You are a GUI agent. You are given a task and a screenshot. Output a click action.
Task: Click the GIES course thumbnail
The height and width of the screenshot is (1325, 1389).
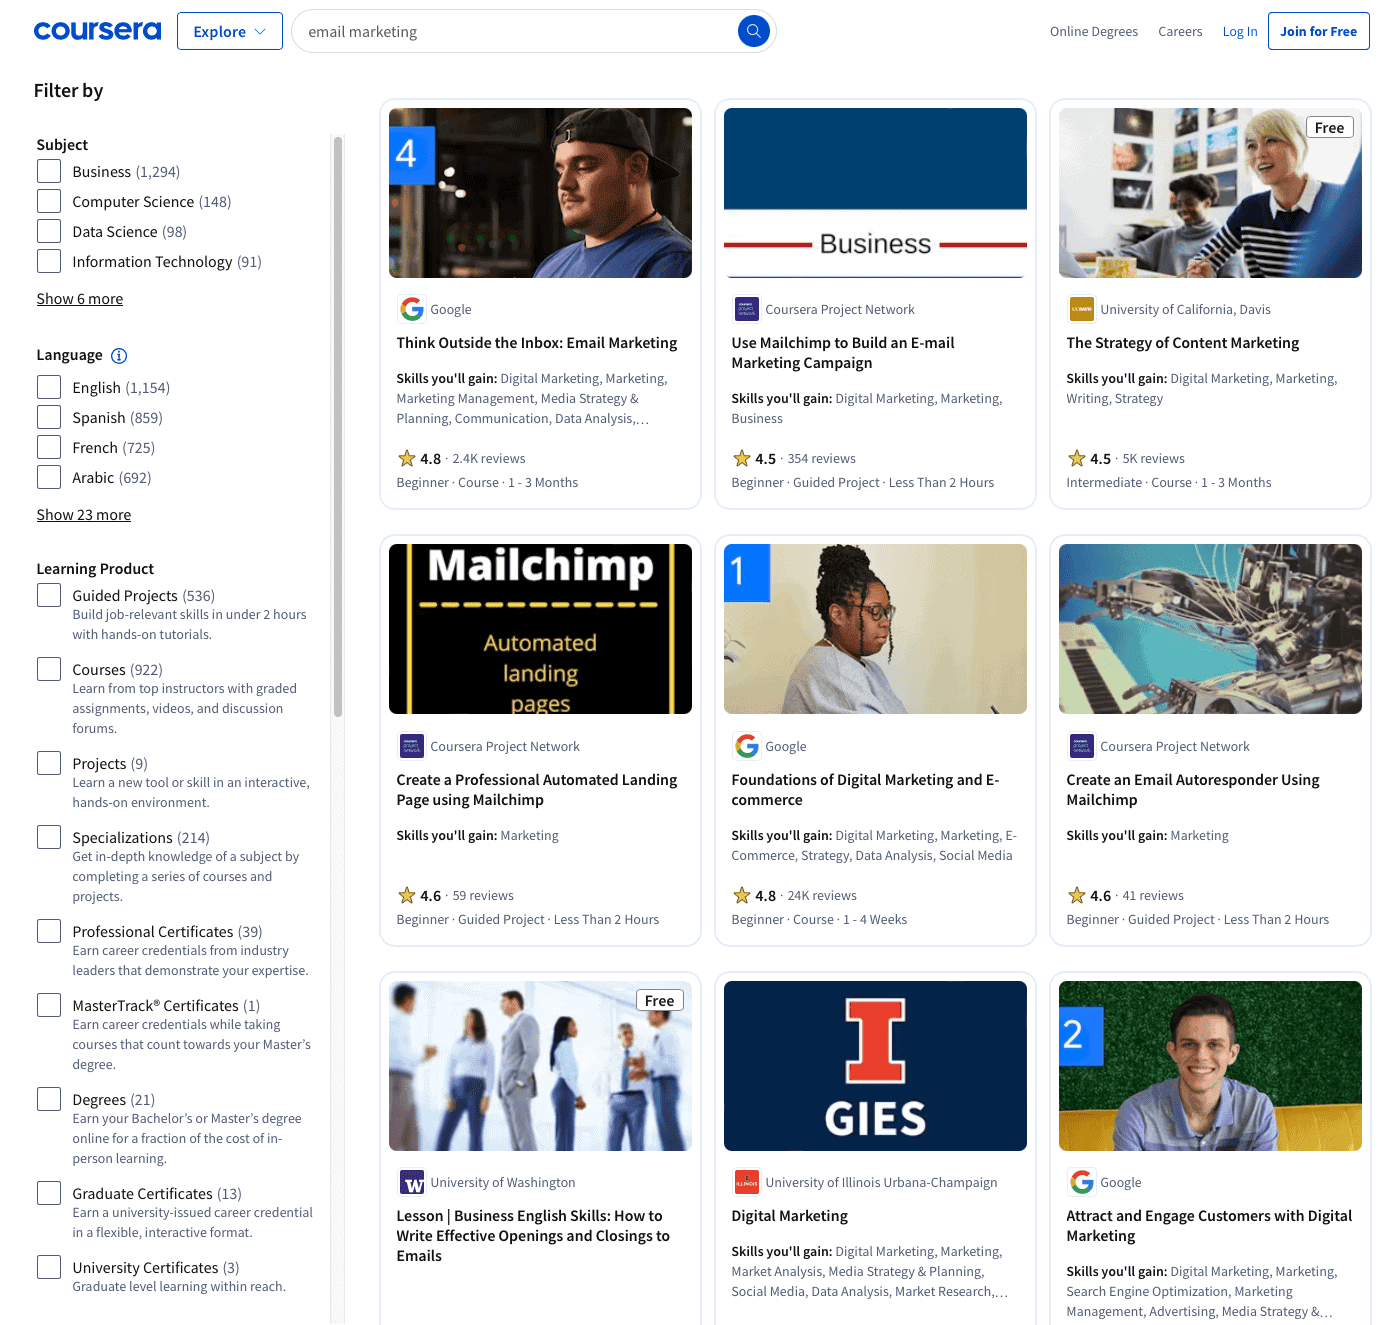(875, 1066)
